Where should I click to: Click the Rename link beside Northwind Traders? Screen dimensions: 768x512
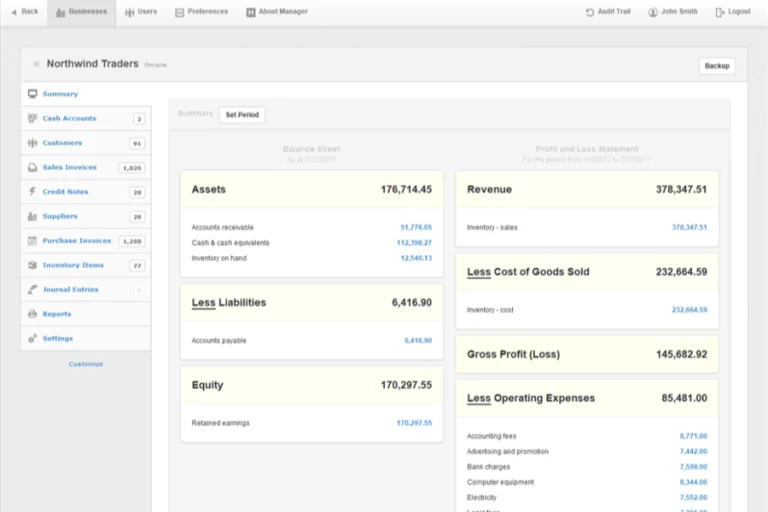155,65
